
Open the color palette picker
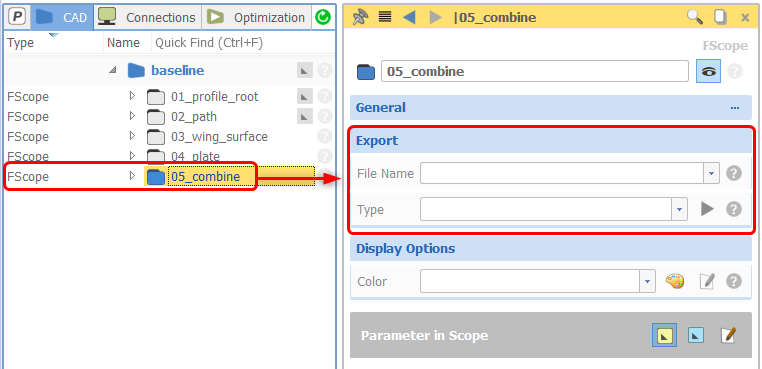[675, 281]
